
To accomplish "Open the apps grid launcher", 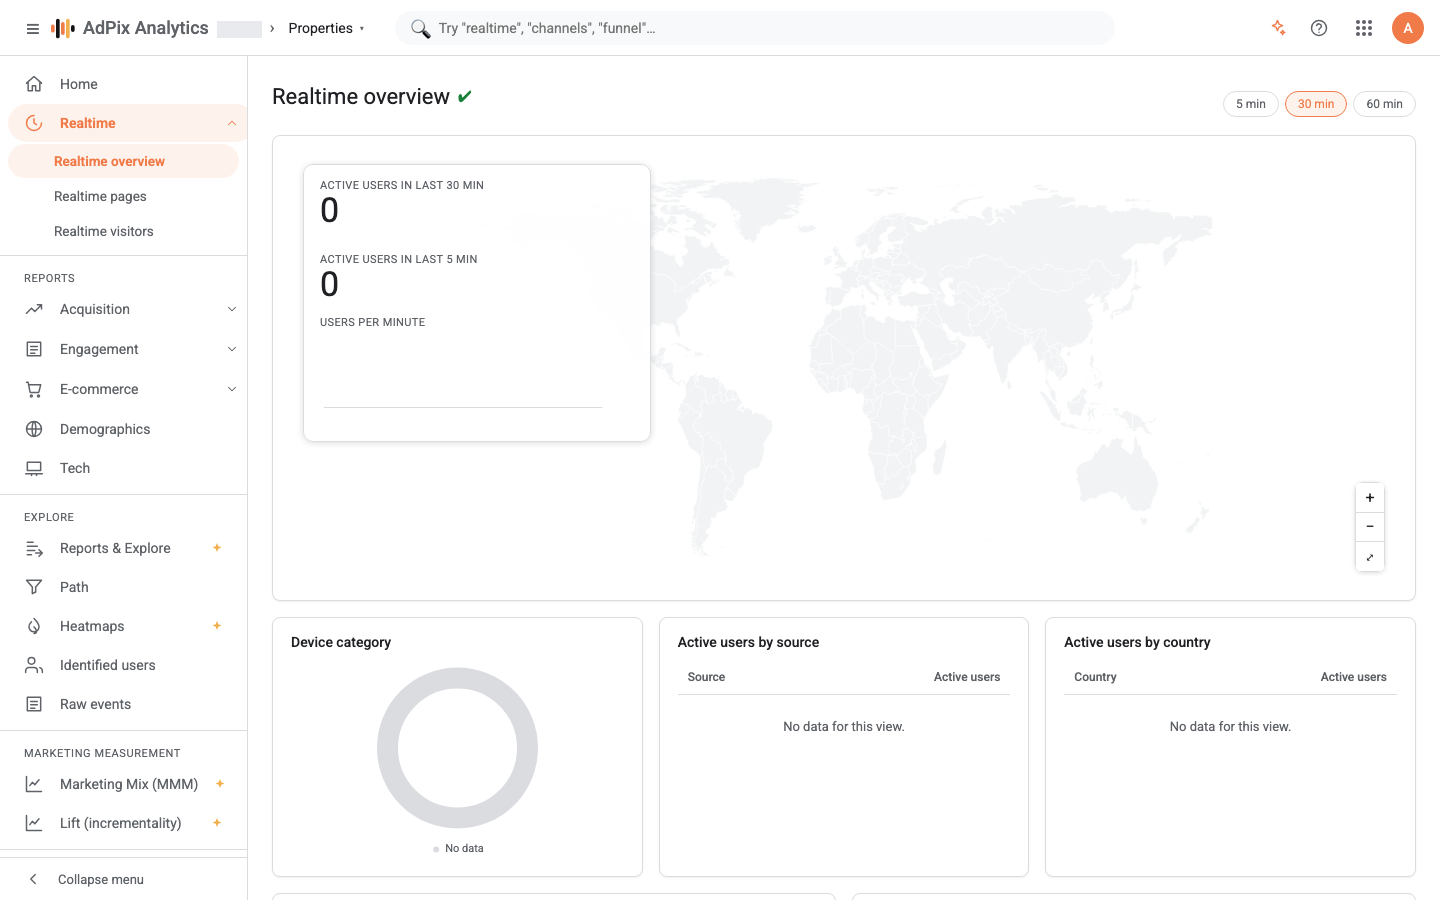I will pyautogui.click(x=1364, y=28).
